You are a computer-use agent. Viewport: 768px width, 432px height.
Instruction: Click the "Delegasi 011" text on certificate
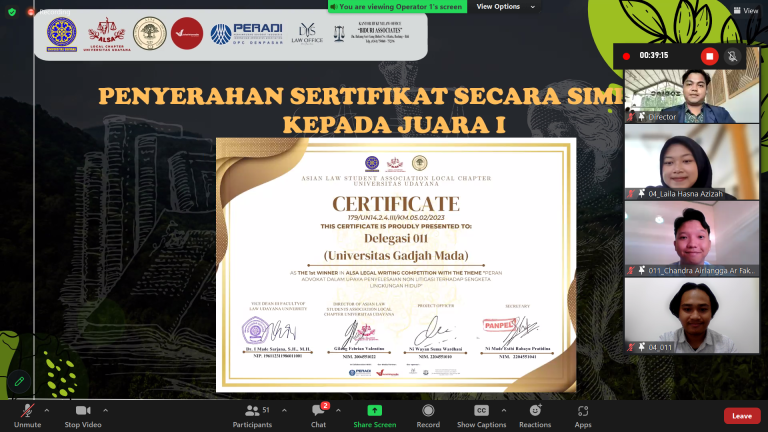396,239
